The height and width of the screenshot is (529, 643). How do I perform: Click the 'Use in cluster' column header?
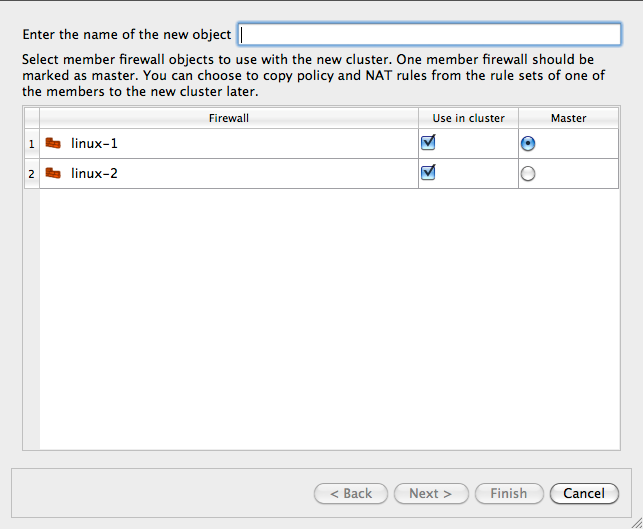(x=468, y=118)
